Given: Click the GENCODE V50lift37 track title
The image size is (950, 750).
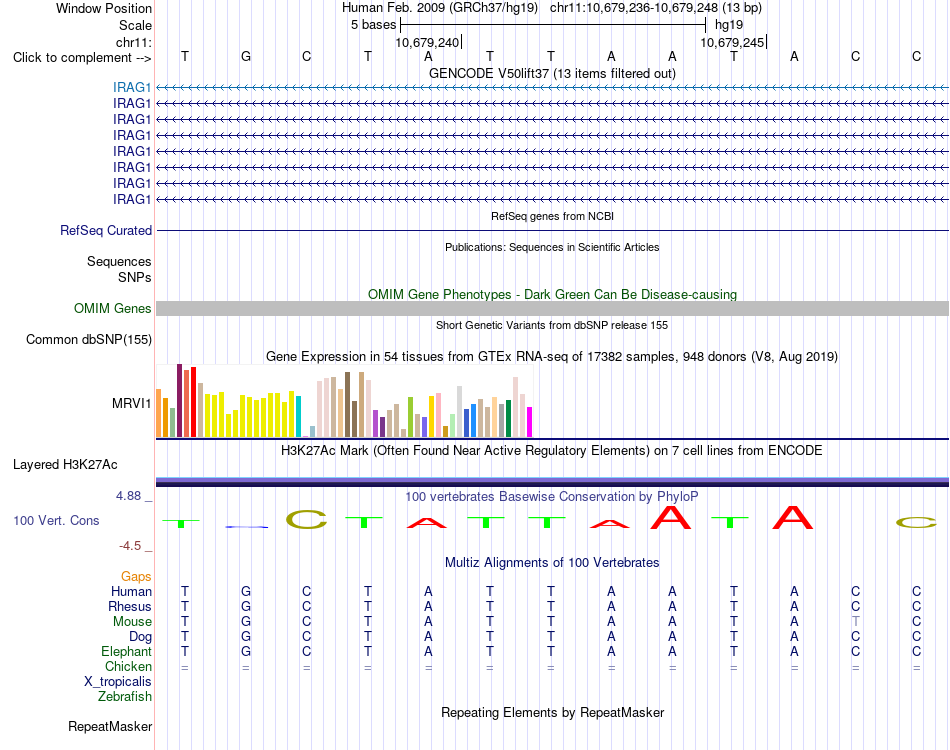Looking at the screenshot, I should 552,73.
